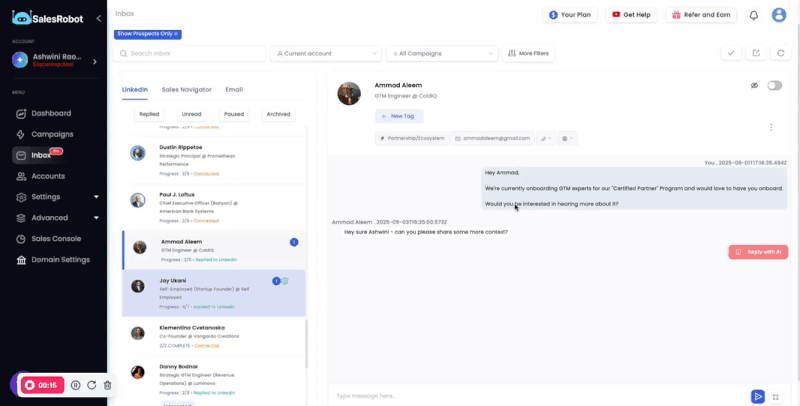Open the Inbox menu item

click(x=41, y=155)
